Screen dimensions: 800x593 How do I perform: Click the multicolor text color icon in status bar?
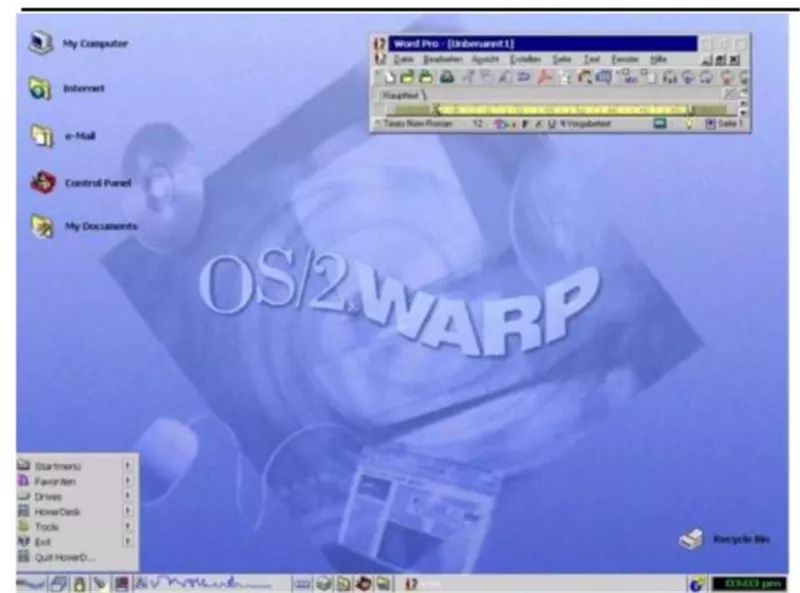[504, 124]
